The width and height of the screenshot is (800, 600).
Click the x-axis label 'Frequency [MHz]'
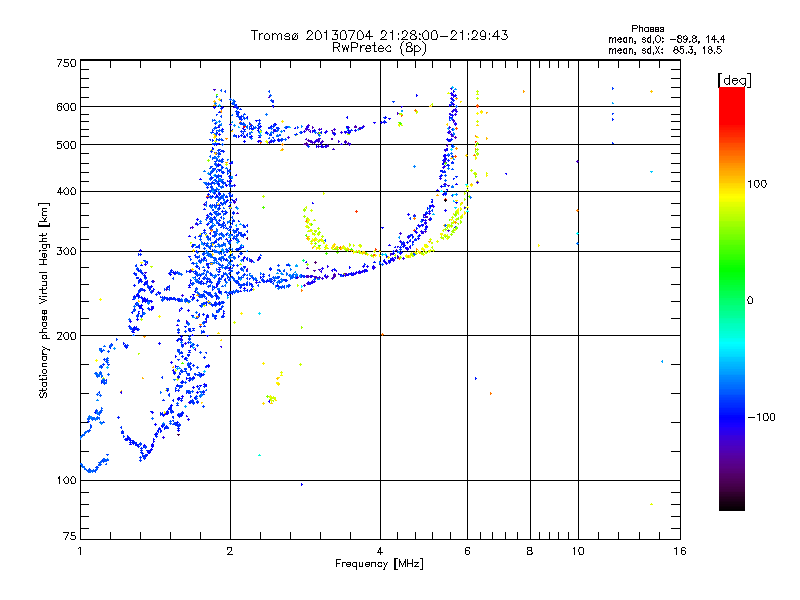379,564
